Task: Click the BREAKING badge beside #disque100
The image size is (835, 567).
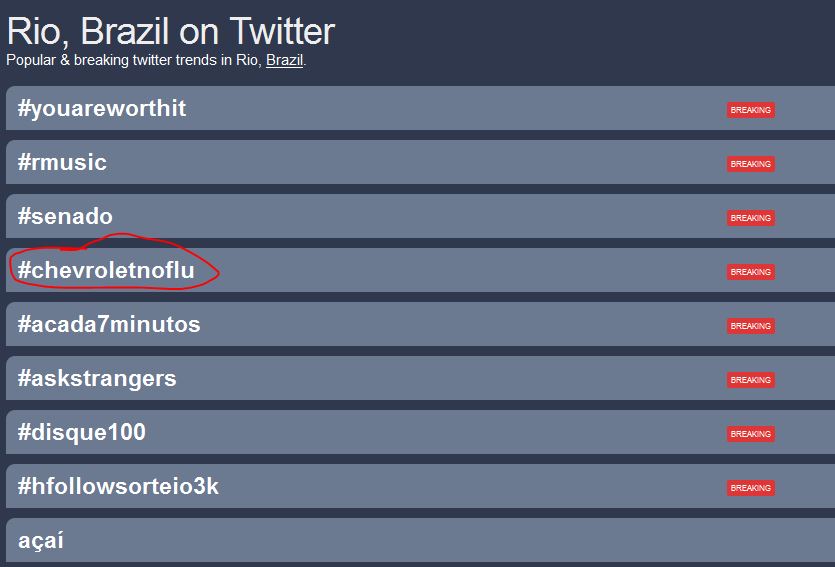Action: (x=751, y=434)
